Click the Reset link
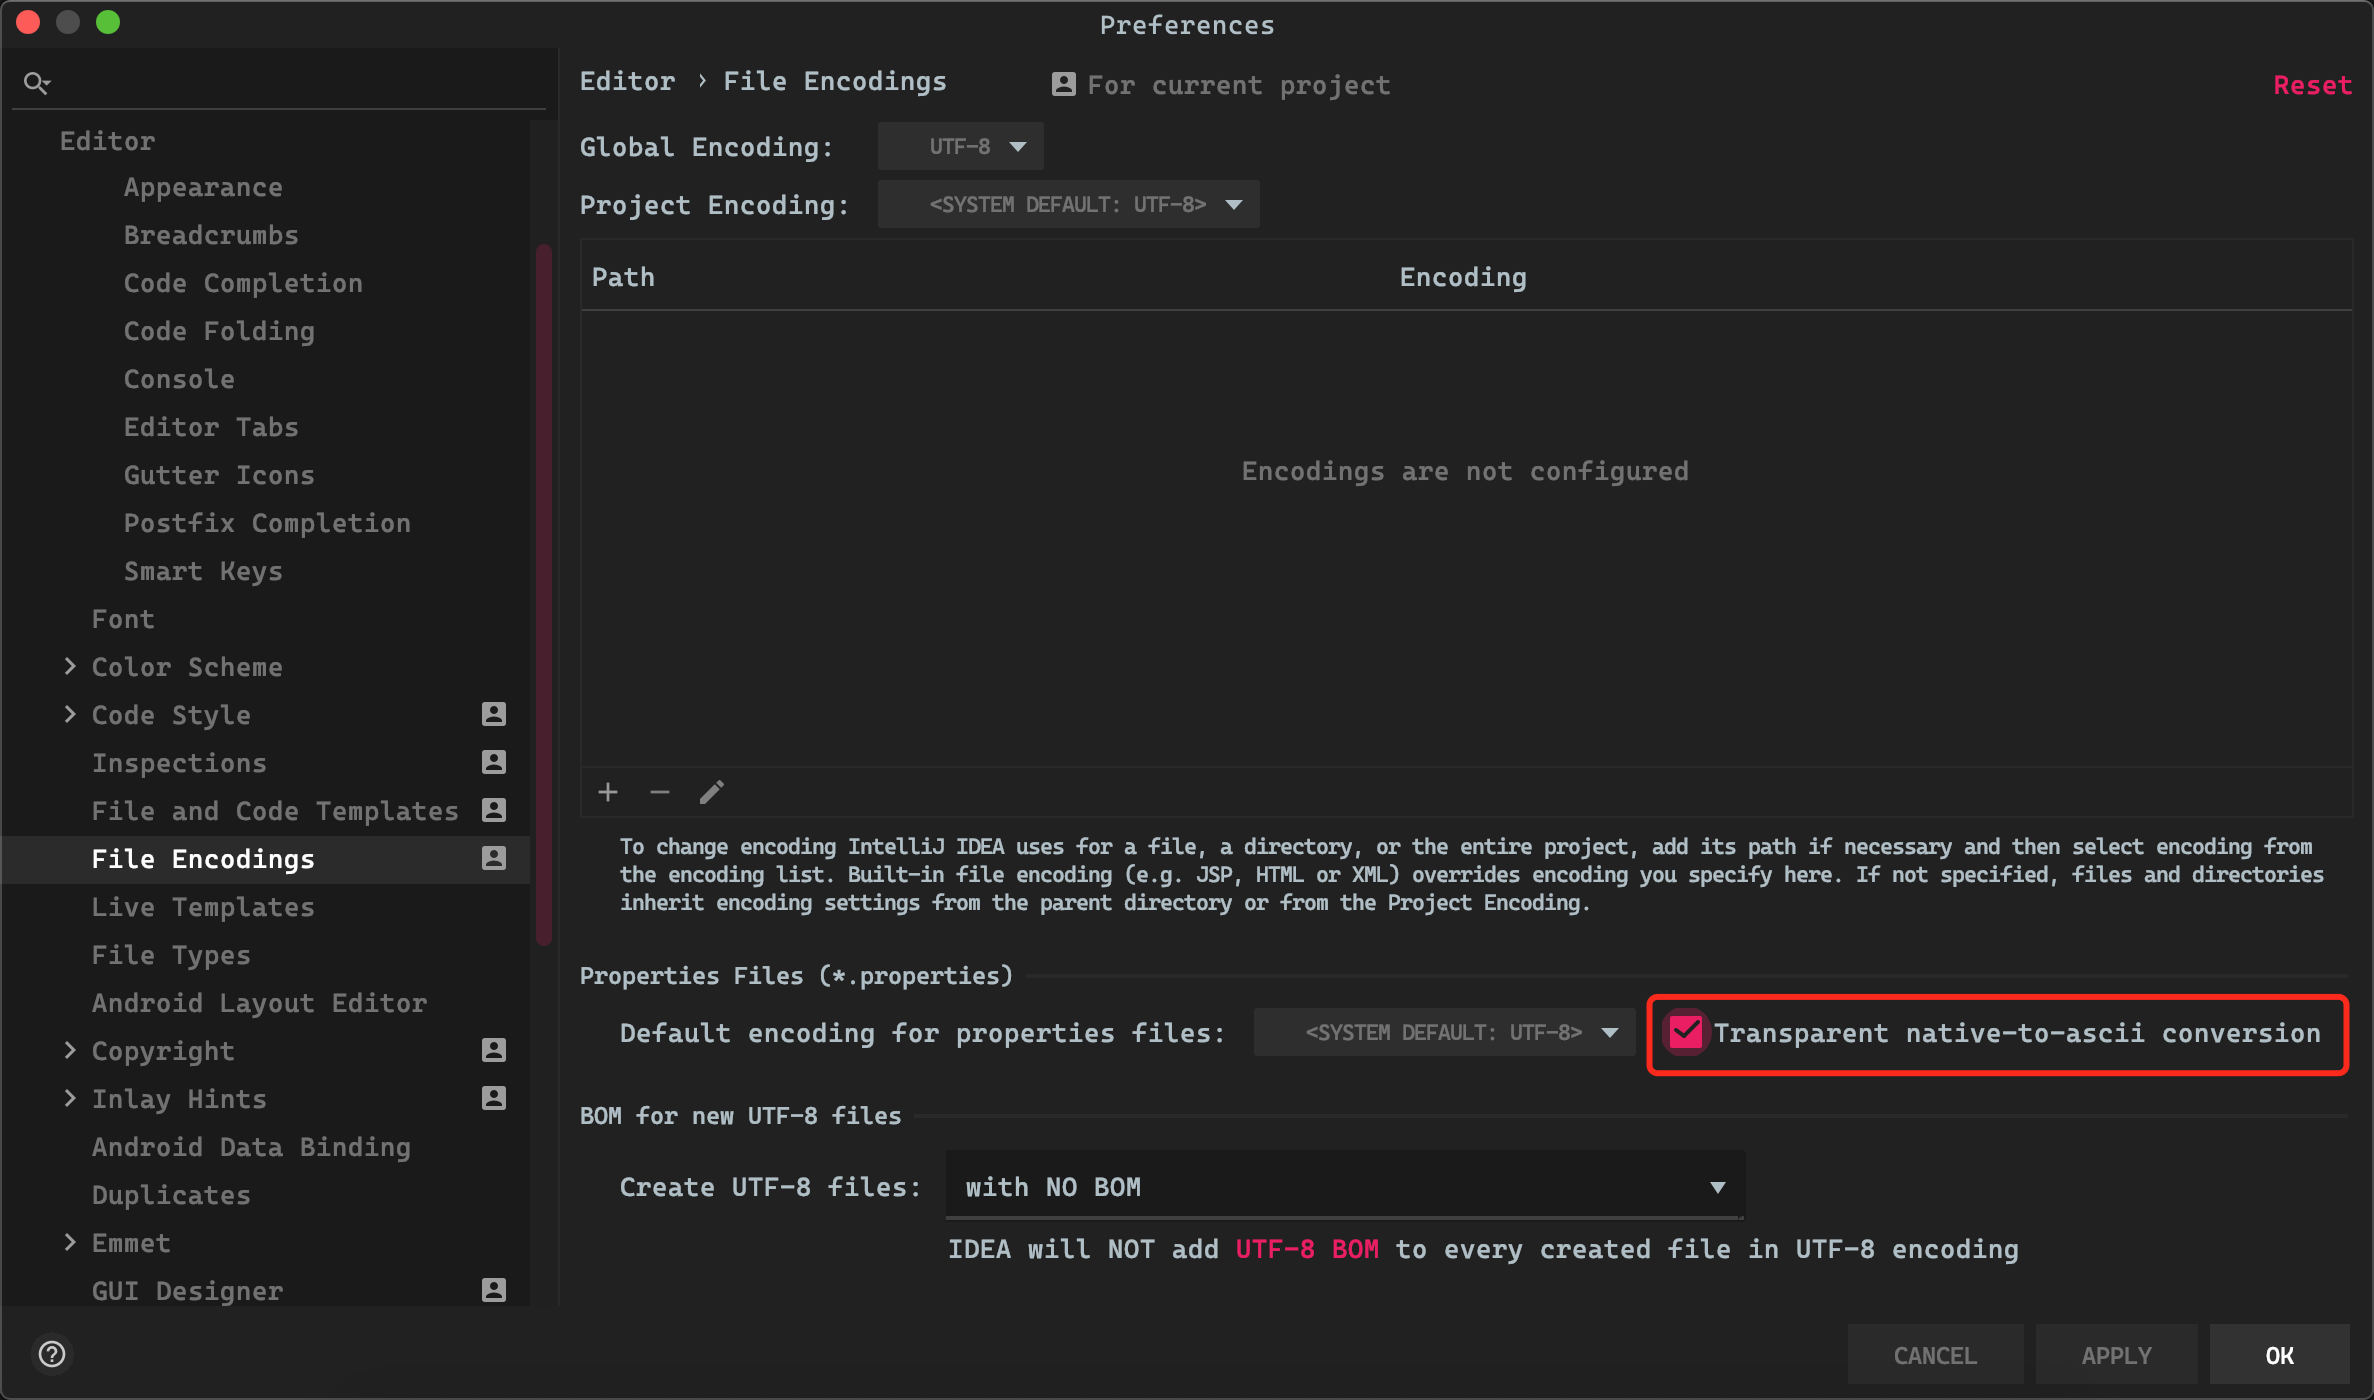 click(2312, 85)
